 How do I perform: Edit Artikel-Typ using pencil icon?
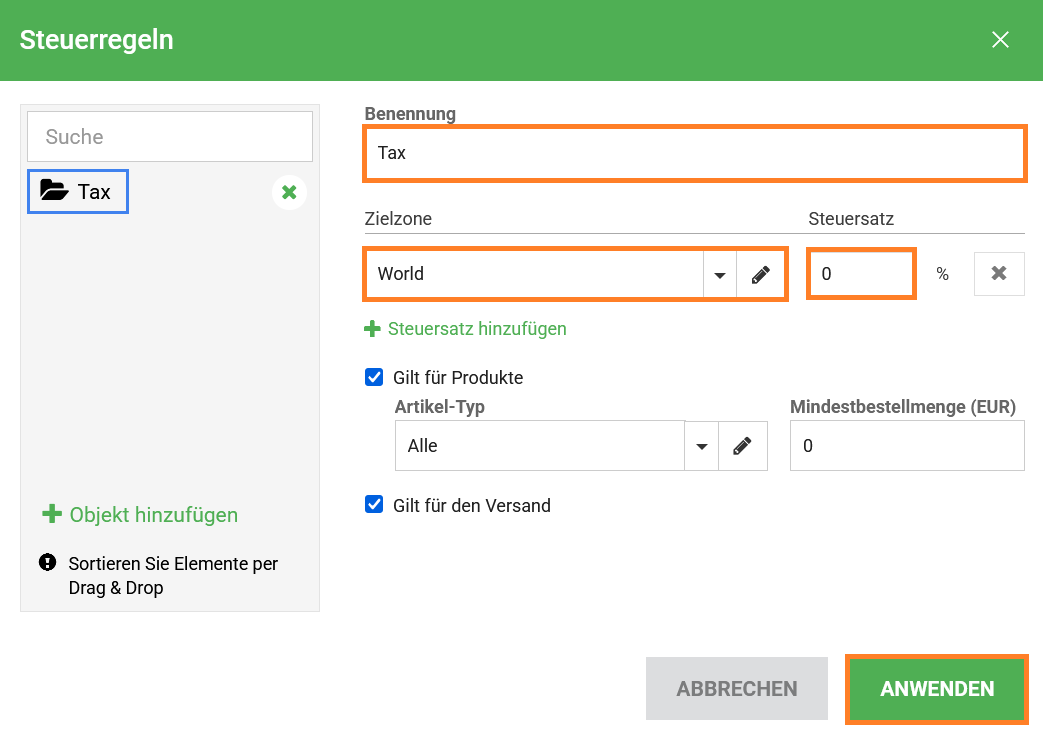tap(742, 446)
